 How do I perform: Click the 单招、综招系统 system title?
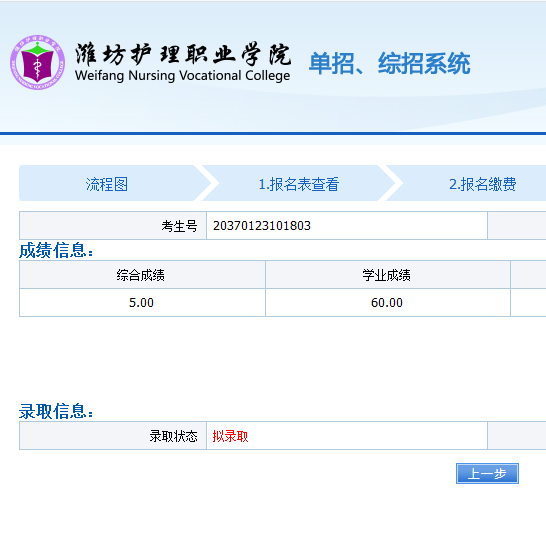click(389, 63)
